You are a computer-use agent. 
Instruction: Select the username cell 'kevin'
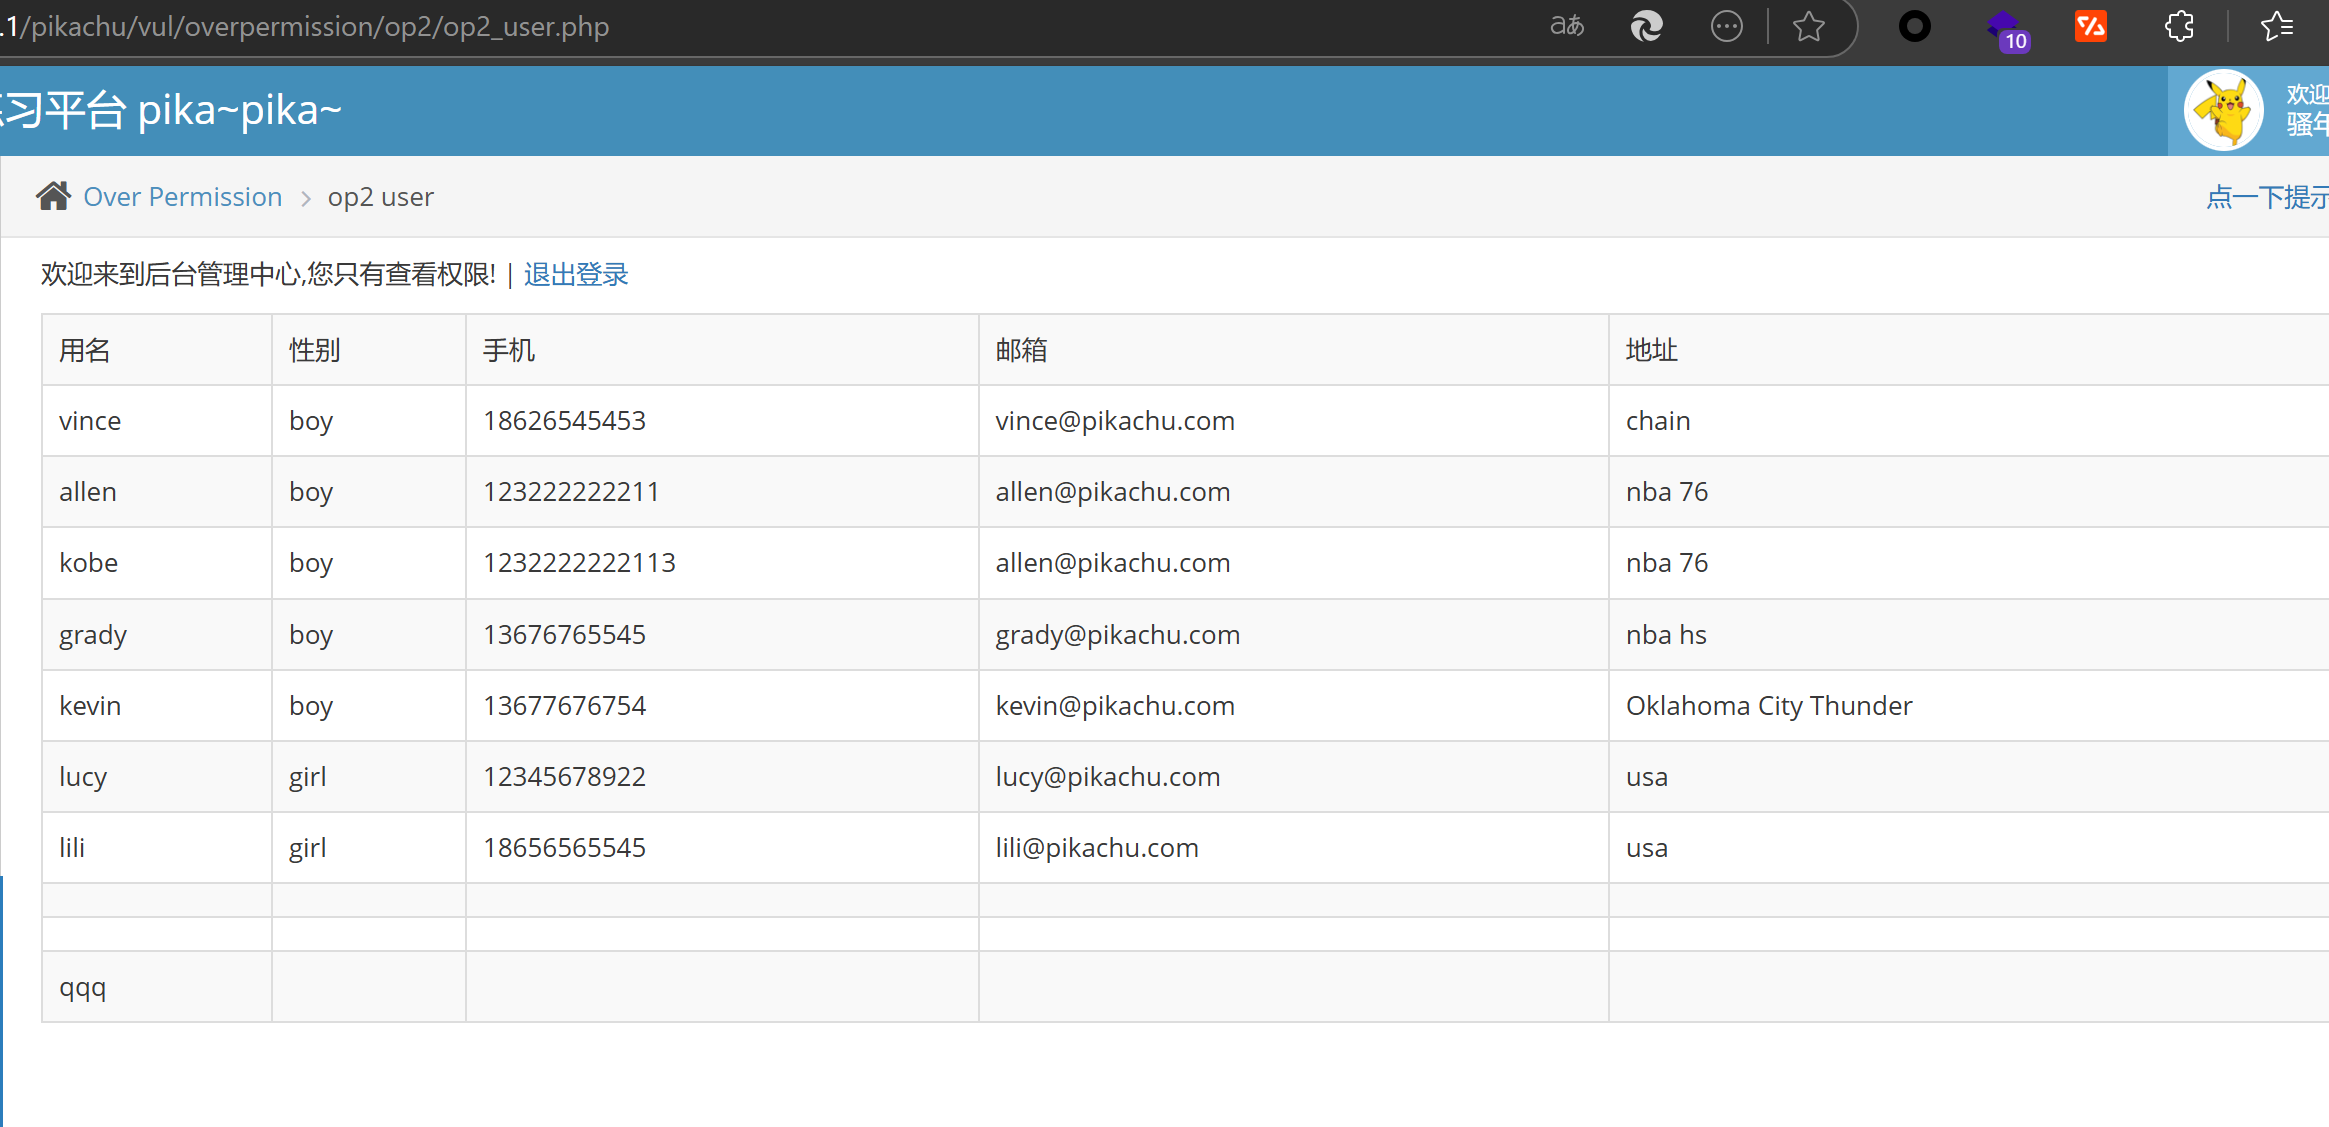[90, 706]
